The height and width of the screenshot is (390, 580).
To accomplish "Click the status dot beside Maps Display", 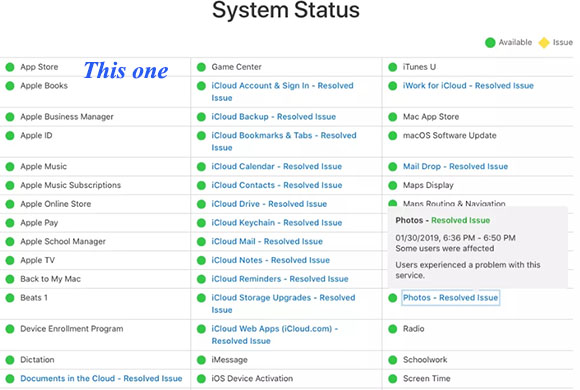I will pos(392,185).
